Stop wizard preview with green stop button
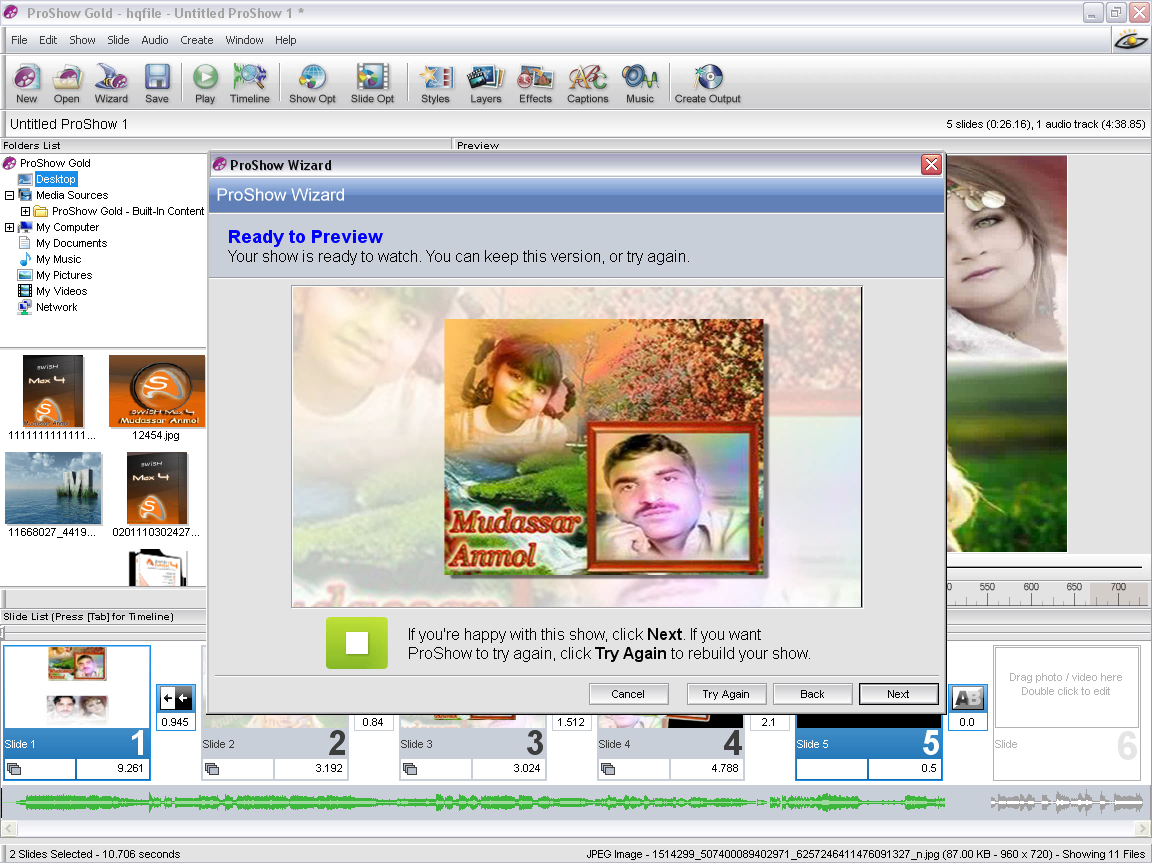This screenshot has width=1152, height=864. [357, 643]
